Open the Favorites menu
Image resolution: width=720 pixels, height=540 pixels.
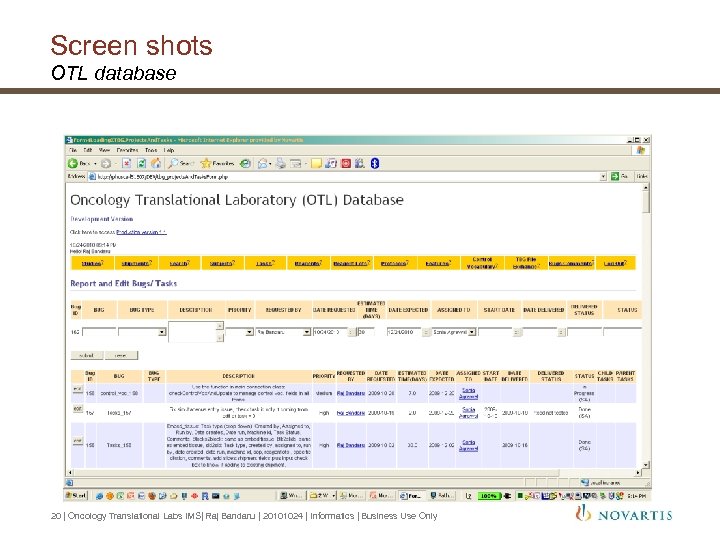point(127,150)
